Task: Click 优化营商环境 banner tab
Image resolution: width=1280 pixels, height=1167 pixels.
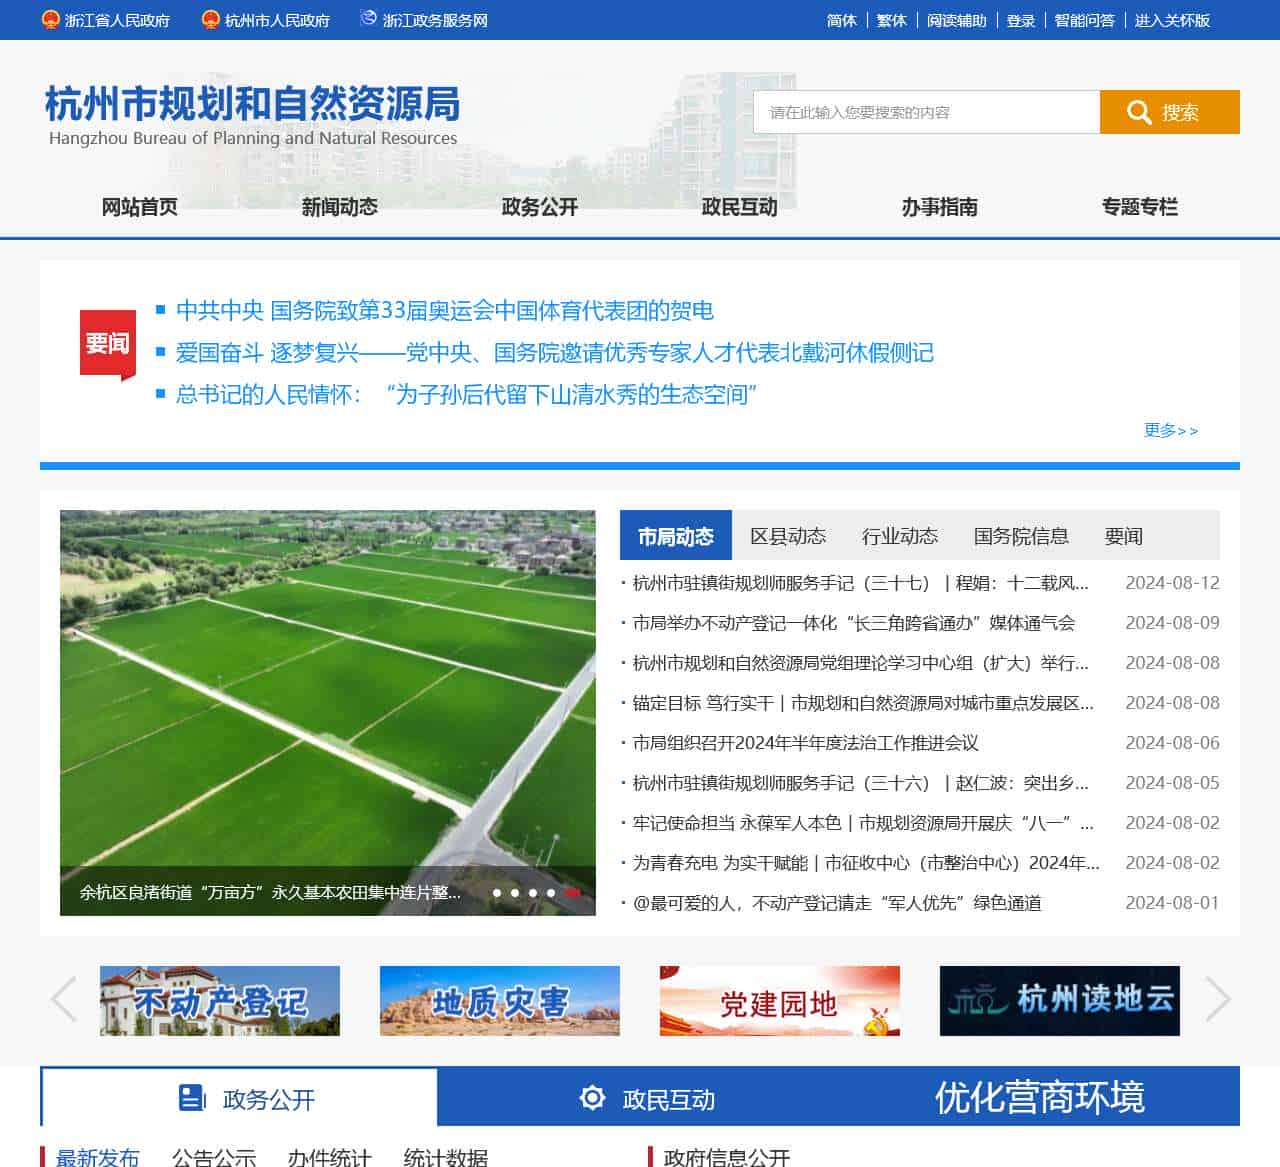Action: 1040,1097
